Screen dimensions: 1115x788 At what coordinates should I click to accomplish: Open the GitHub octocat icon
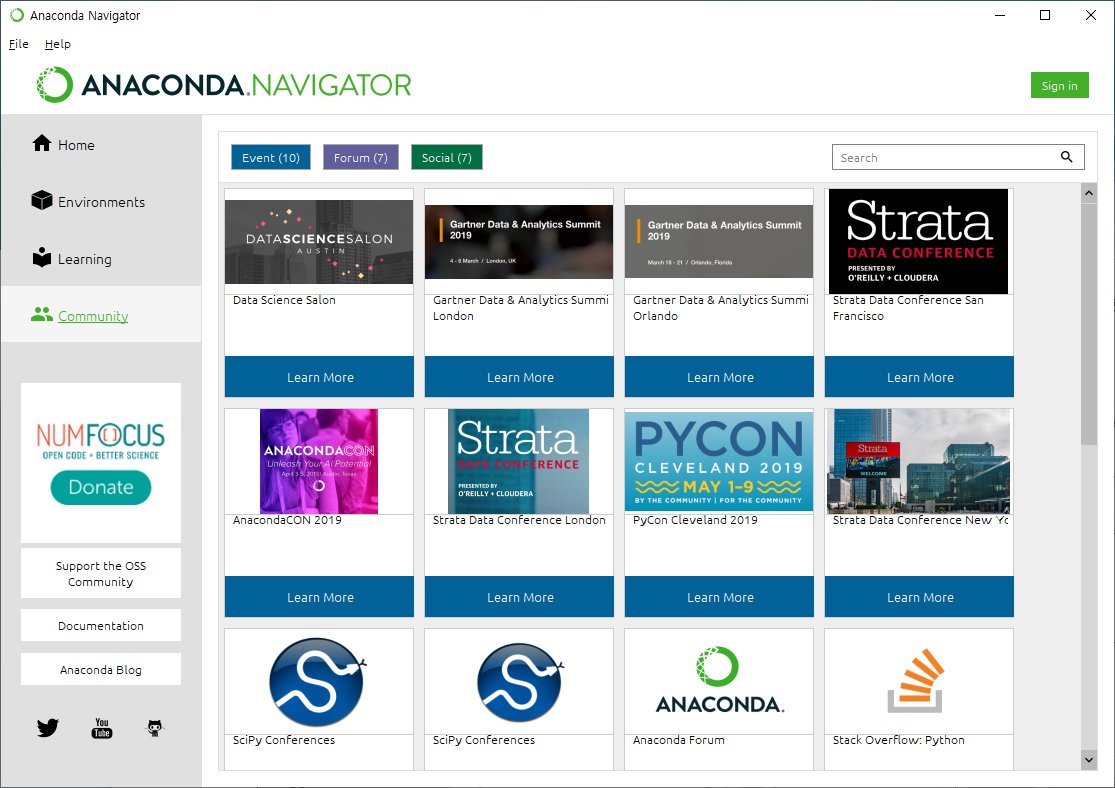click(155, 728)
